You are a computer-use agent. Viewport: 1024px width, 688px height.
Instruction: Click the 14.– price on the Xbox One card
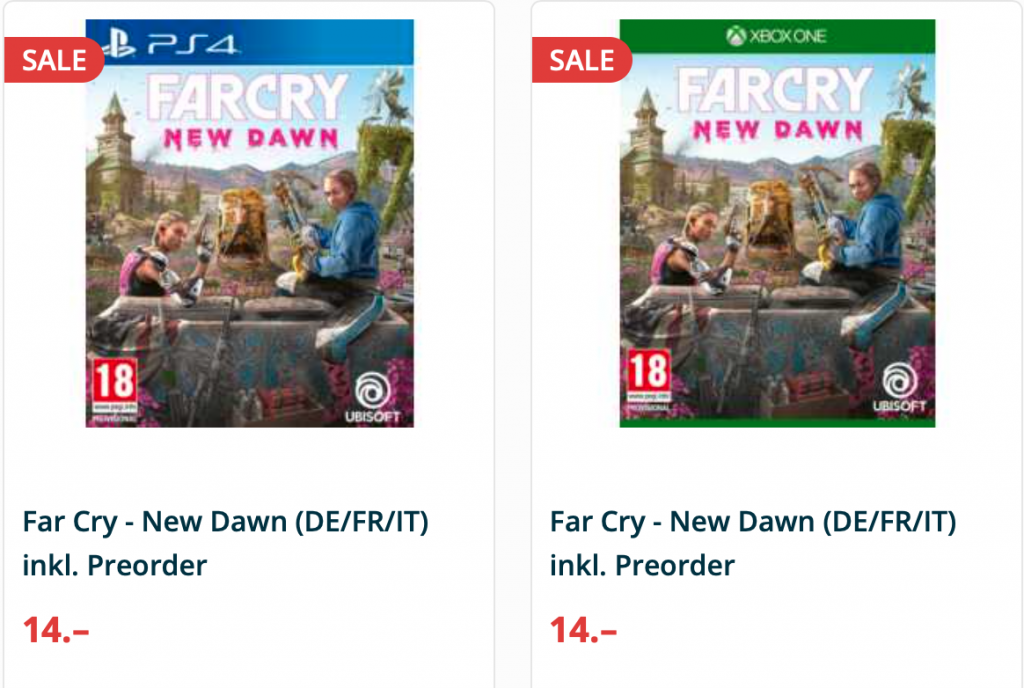(583, 631)
